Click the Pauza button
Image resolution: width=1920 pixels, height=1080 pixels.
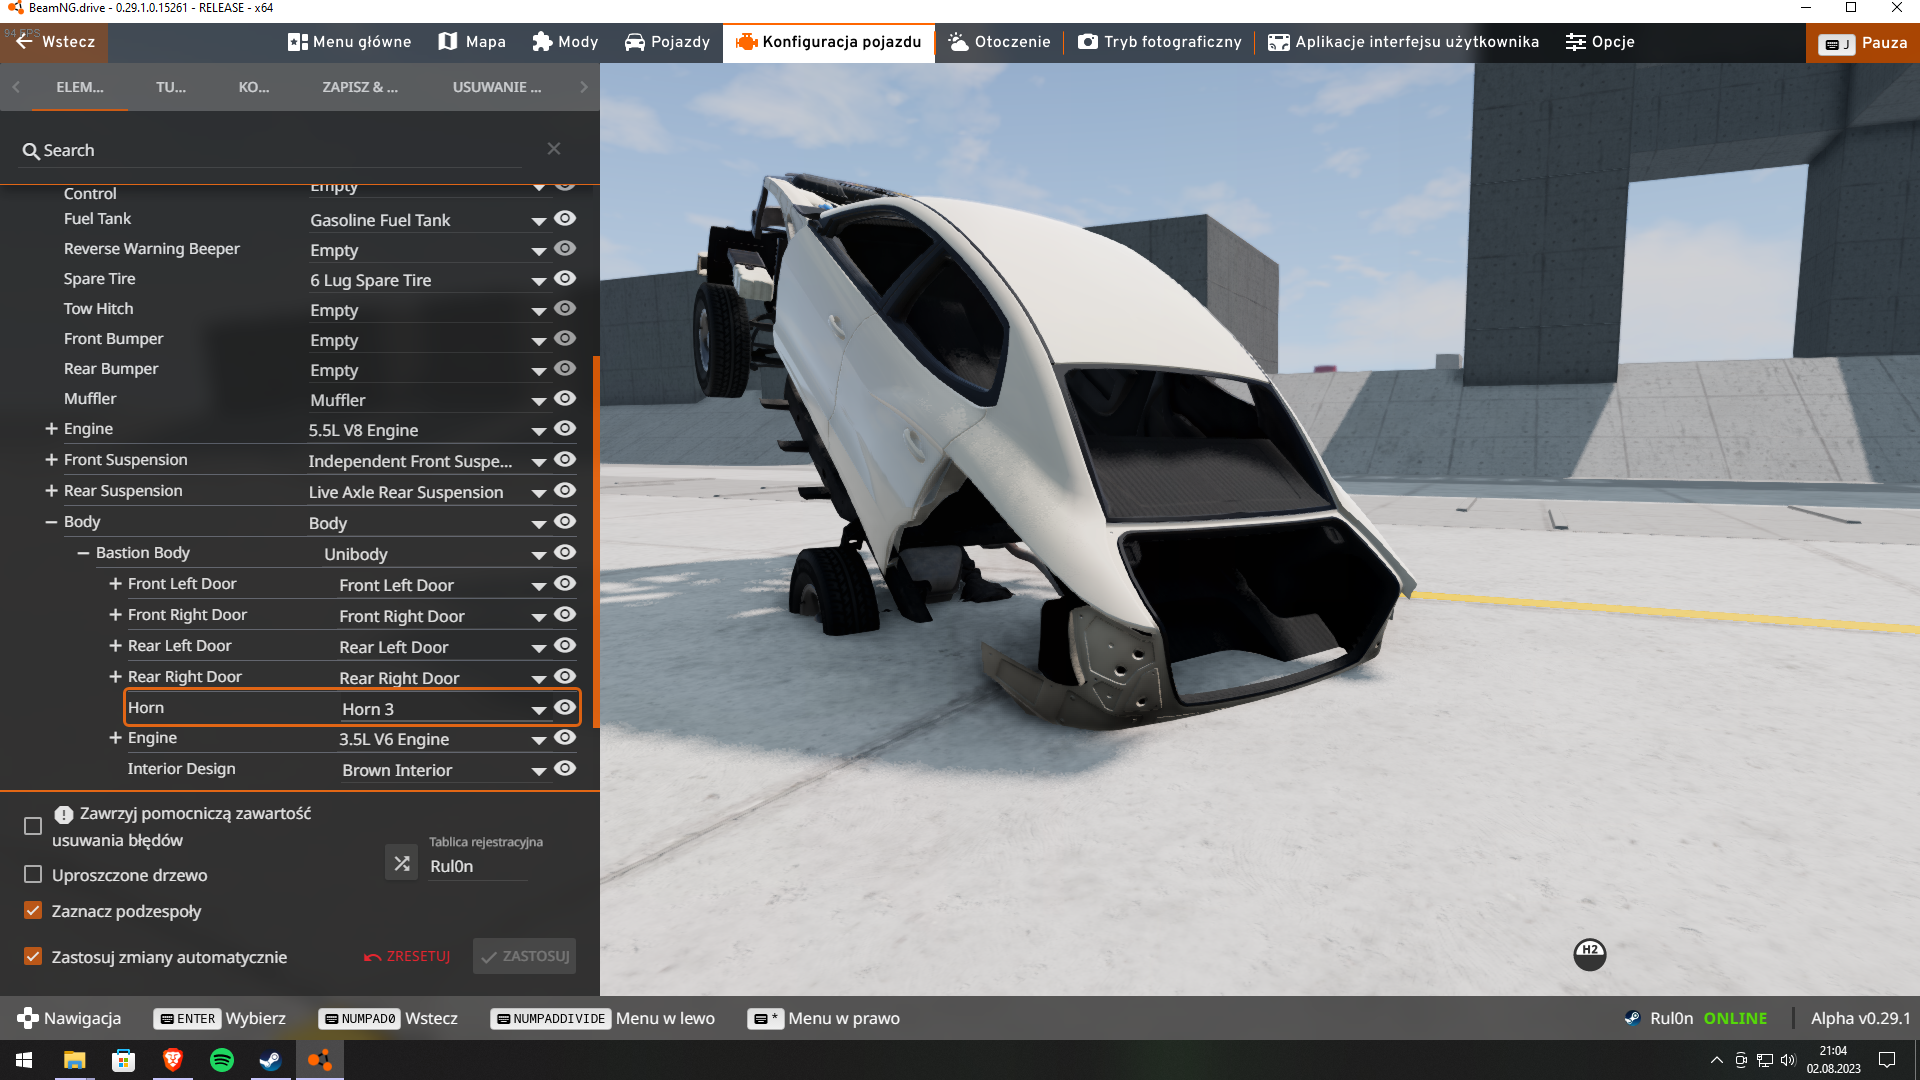pos(1863,43)
